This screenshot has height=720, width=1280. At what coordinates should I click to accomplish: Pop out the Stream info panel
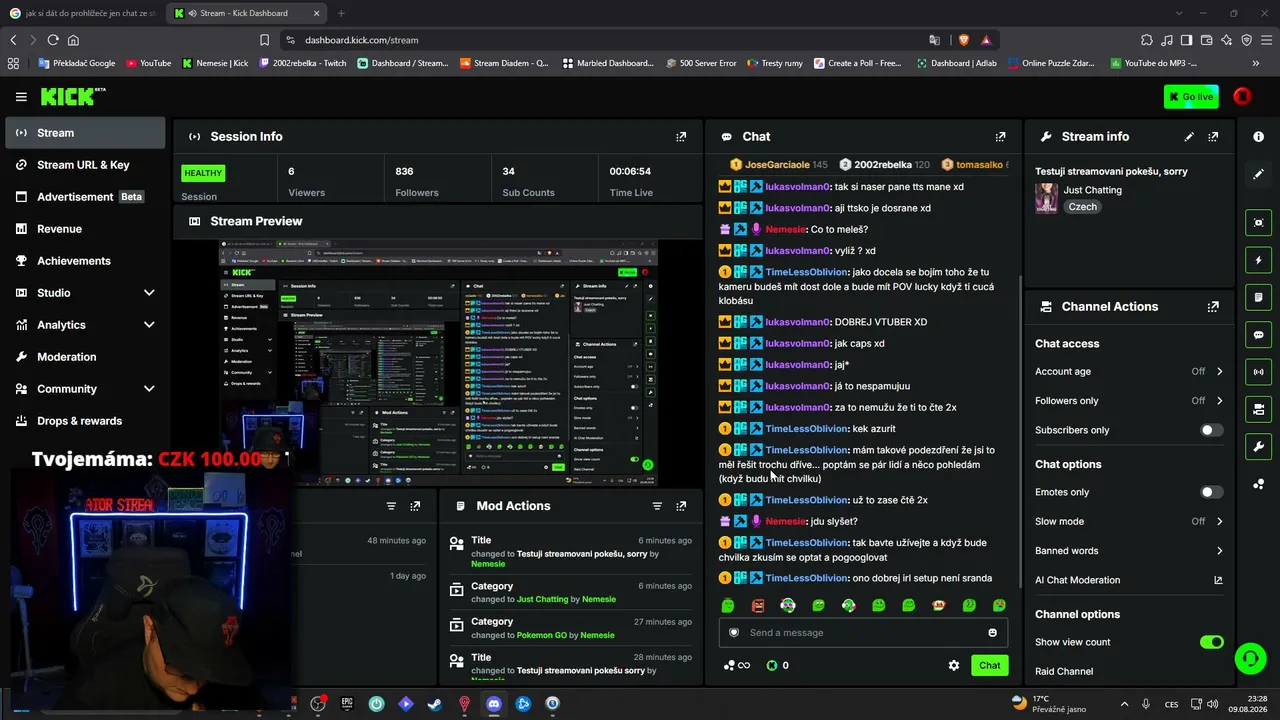click(x=1213, y=137)
